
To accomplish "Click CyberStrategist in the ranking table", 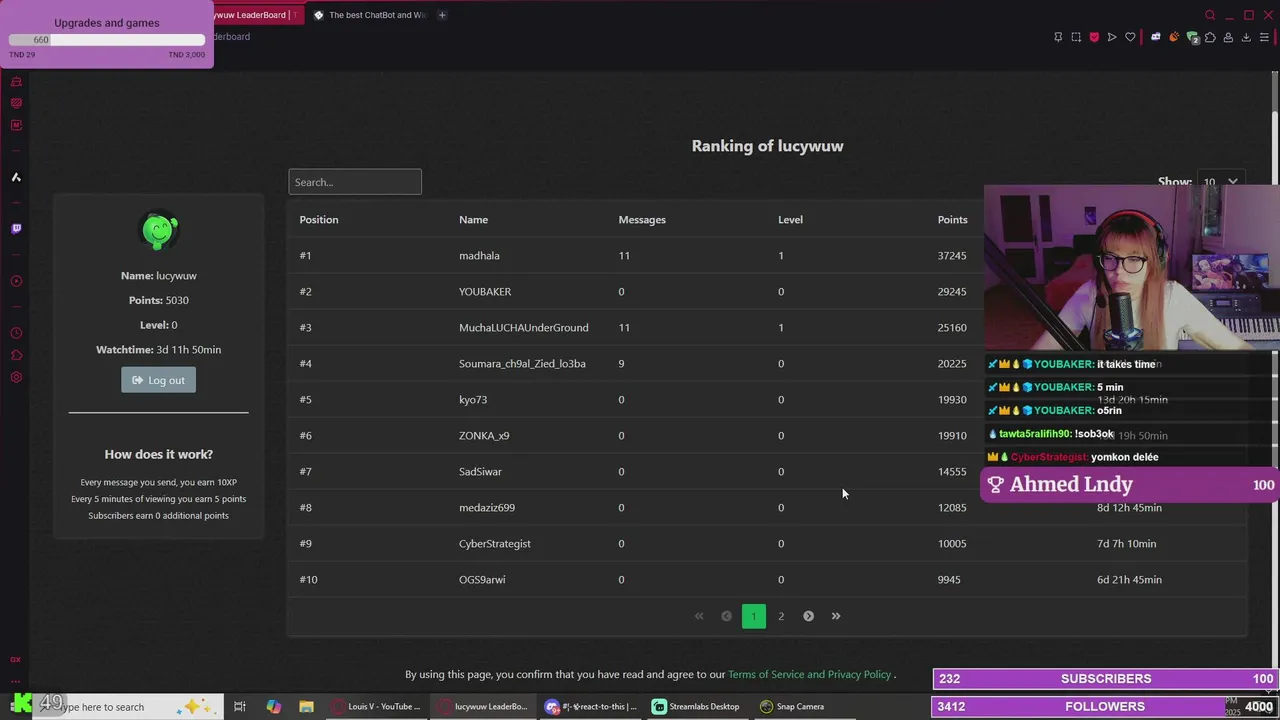I will click(x=495, y=544).
